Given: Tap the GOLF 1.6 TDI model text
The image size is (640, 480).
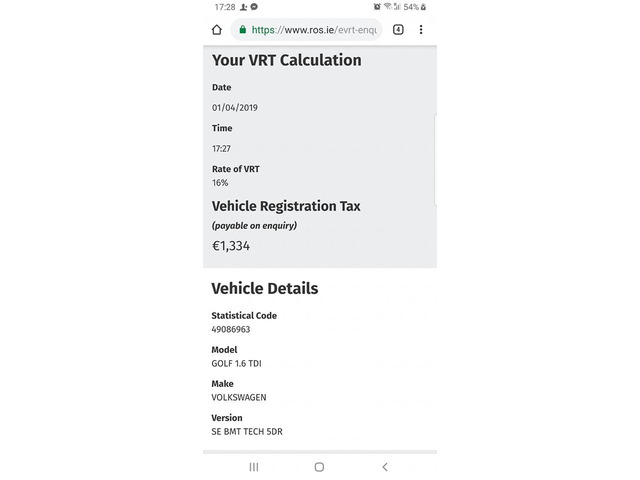Looking at the screenshot, I should point(236,363).
